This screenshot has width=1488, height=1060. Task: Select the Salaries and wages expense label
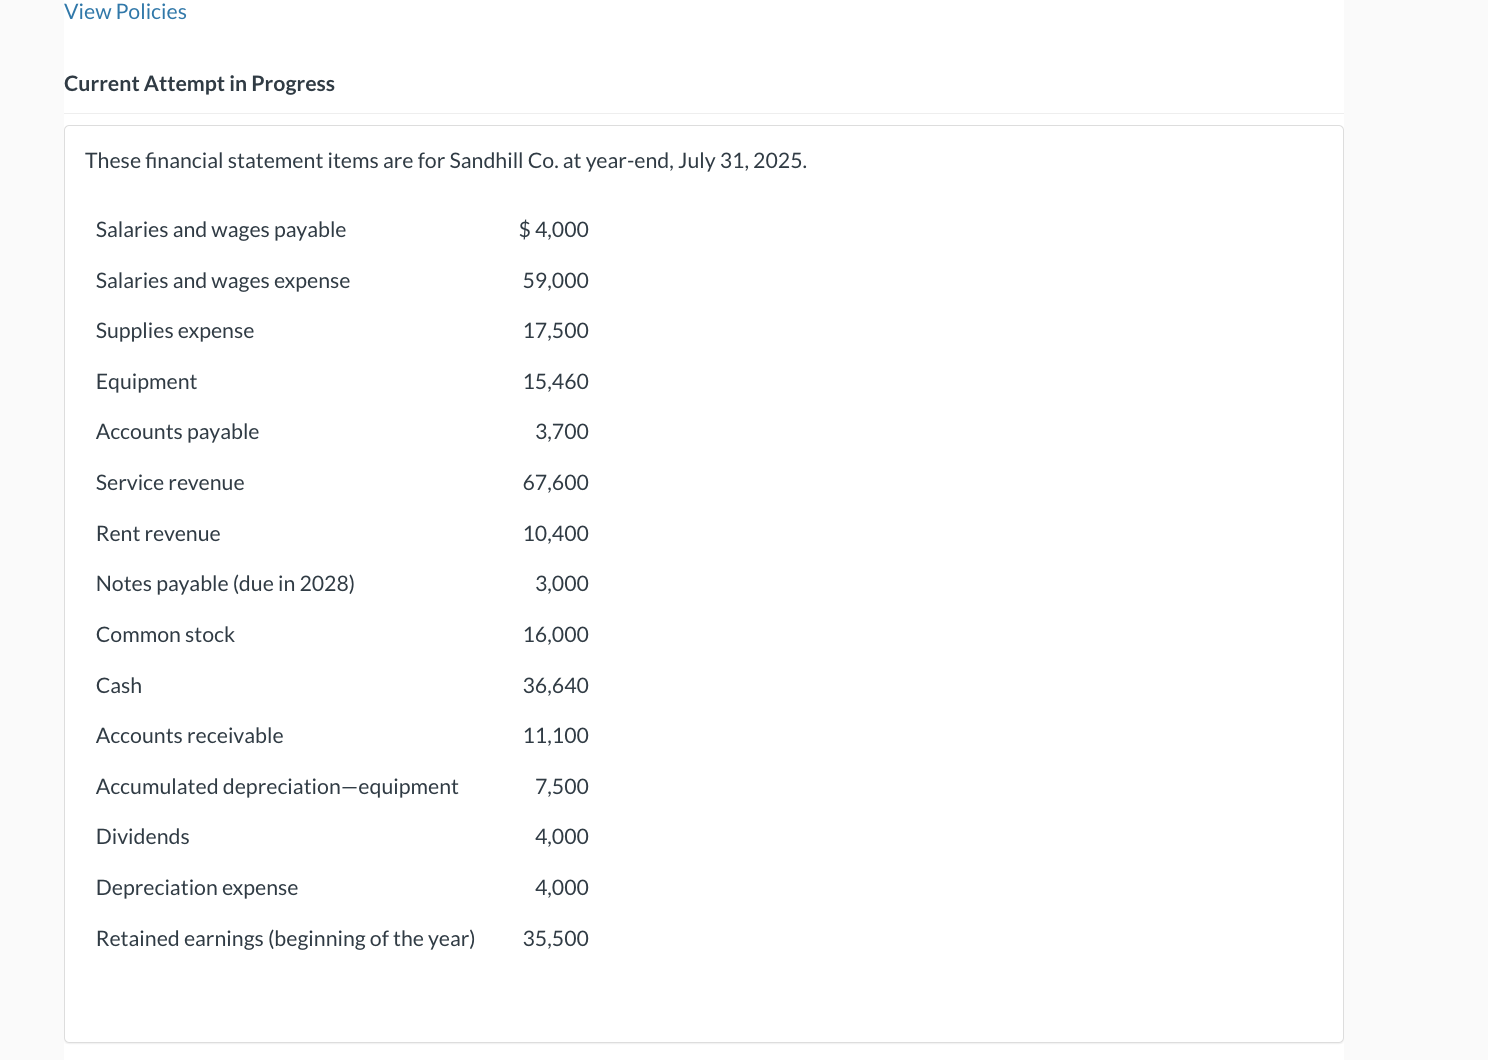click(x=222, y=280)
